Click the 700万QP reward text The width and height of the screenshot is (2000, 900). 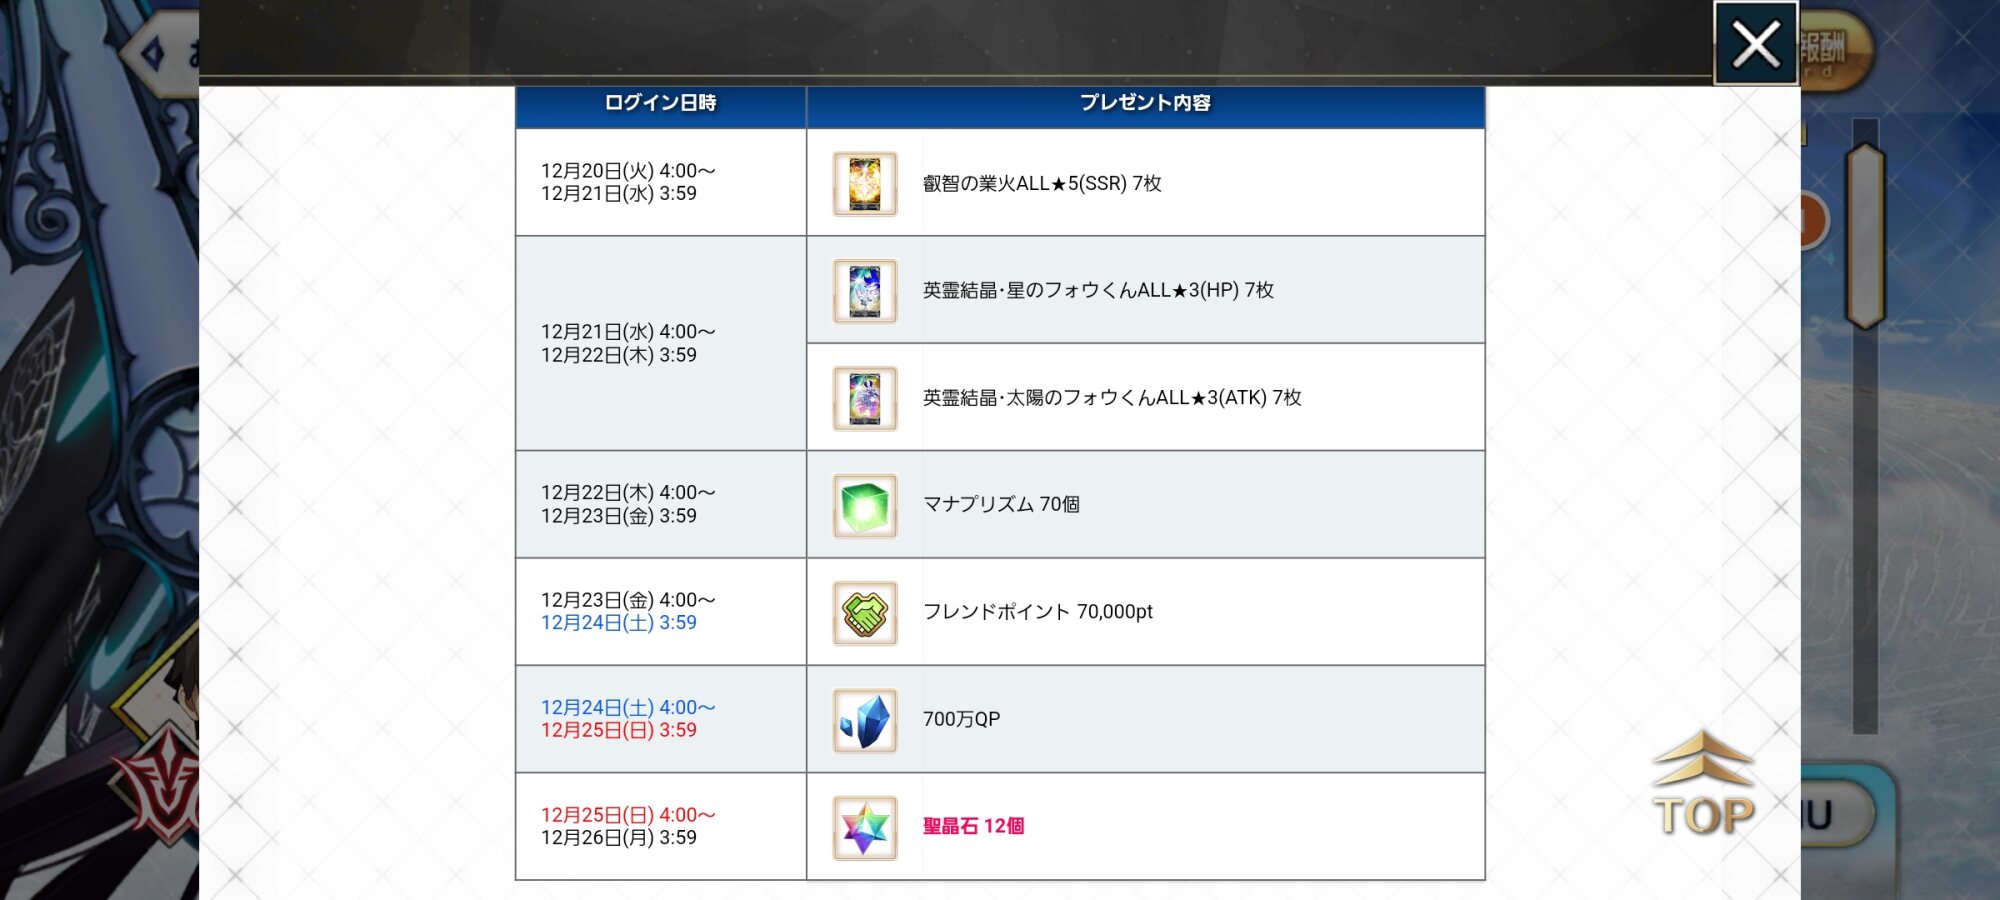pyautogui.click(x=961, y=719)
